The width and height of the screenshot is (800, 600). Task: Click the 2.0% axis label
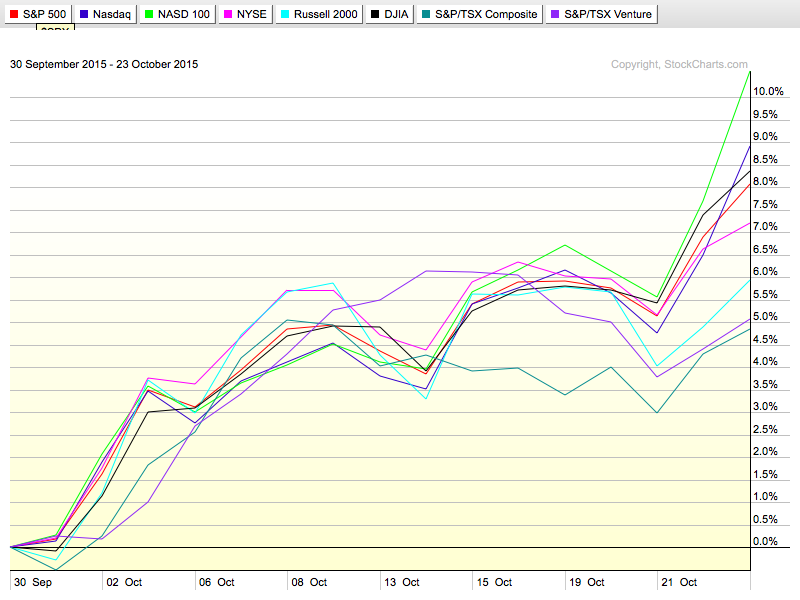[765, 451]
